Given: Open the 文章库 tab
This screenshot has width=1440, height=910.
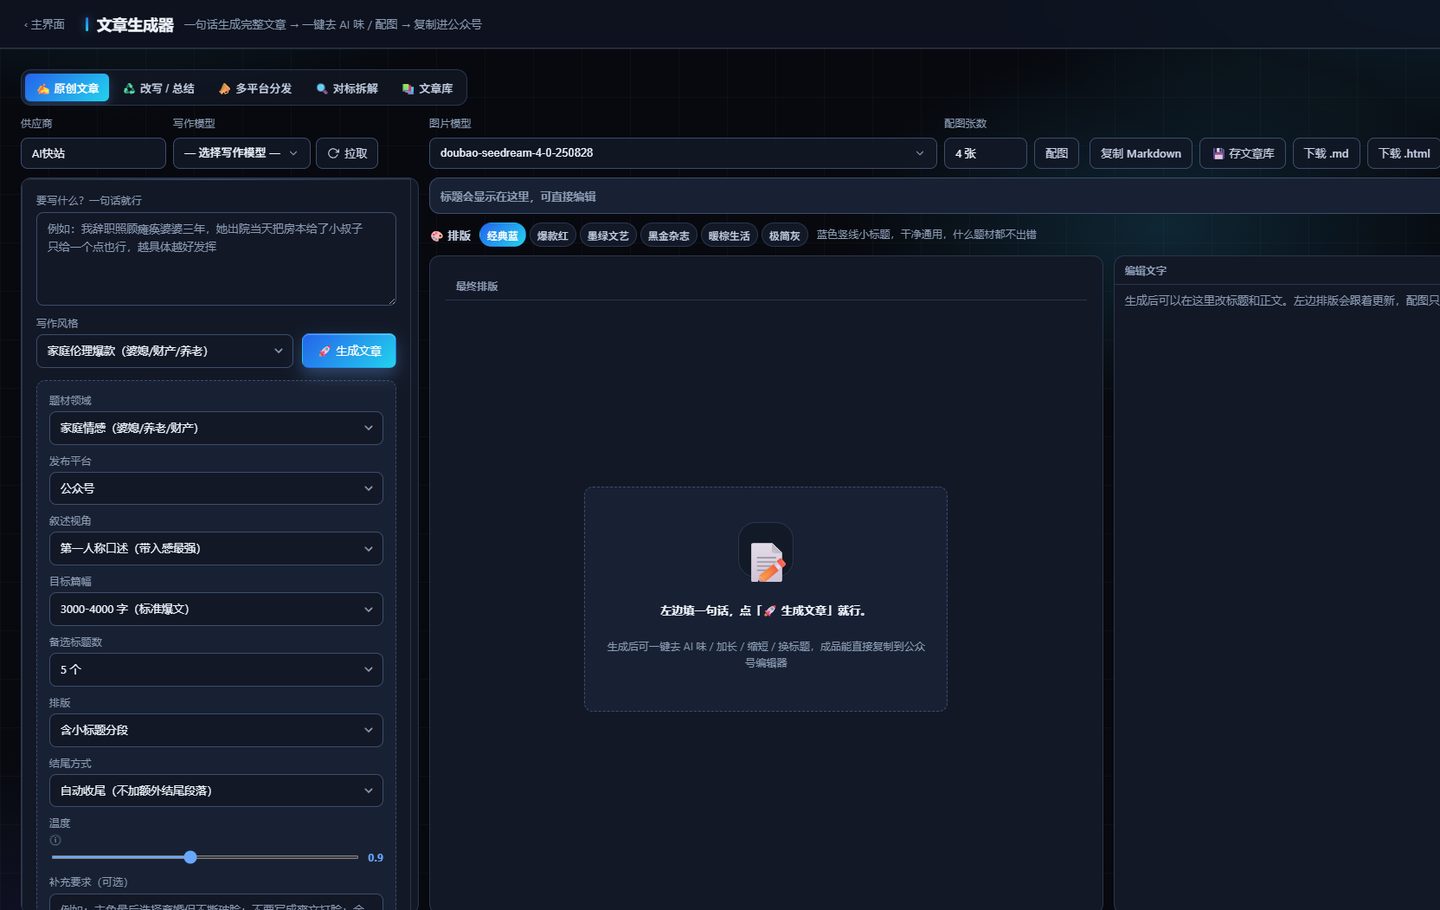Looking at the screenshot, I should 428,89.
